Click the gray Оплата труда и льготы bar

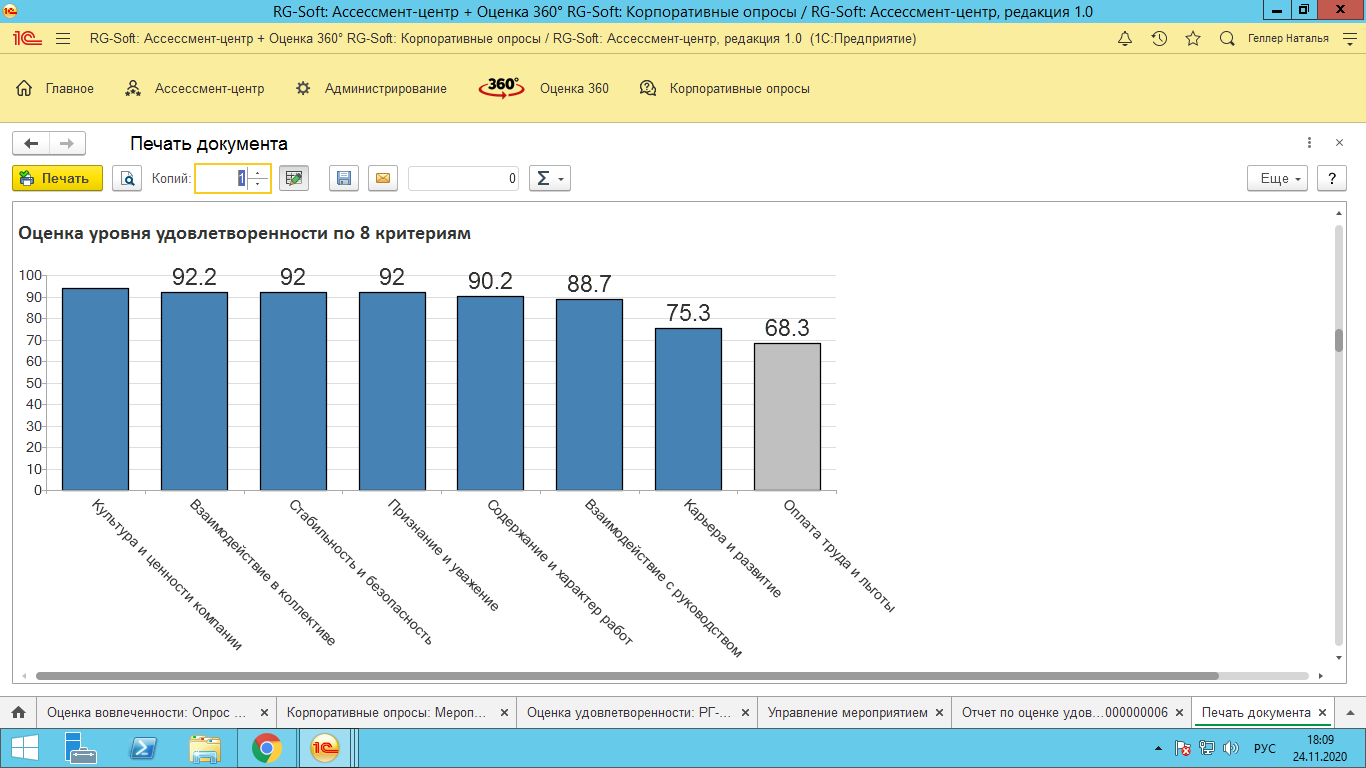(x=787, y=417)
